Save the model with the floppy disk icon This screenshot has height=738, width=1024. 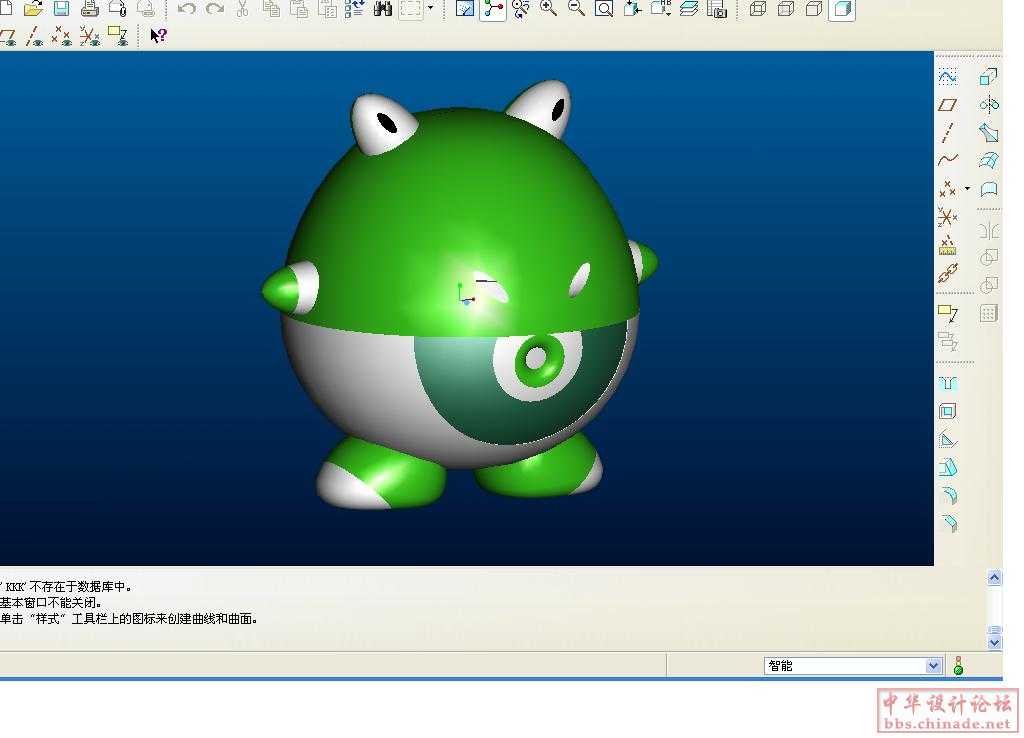tap(61, 8)
